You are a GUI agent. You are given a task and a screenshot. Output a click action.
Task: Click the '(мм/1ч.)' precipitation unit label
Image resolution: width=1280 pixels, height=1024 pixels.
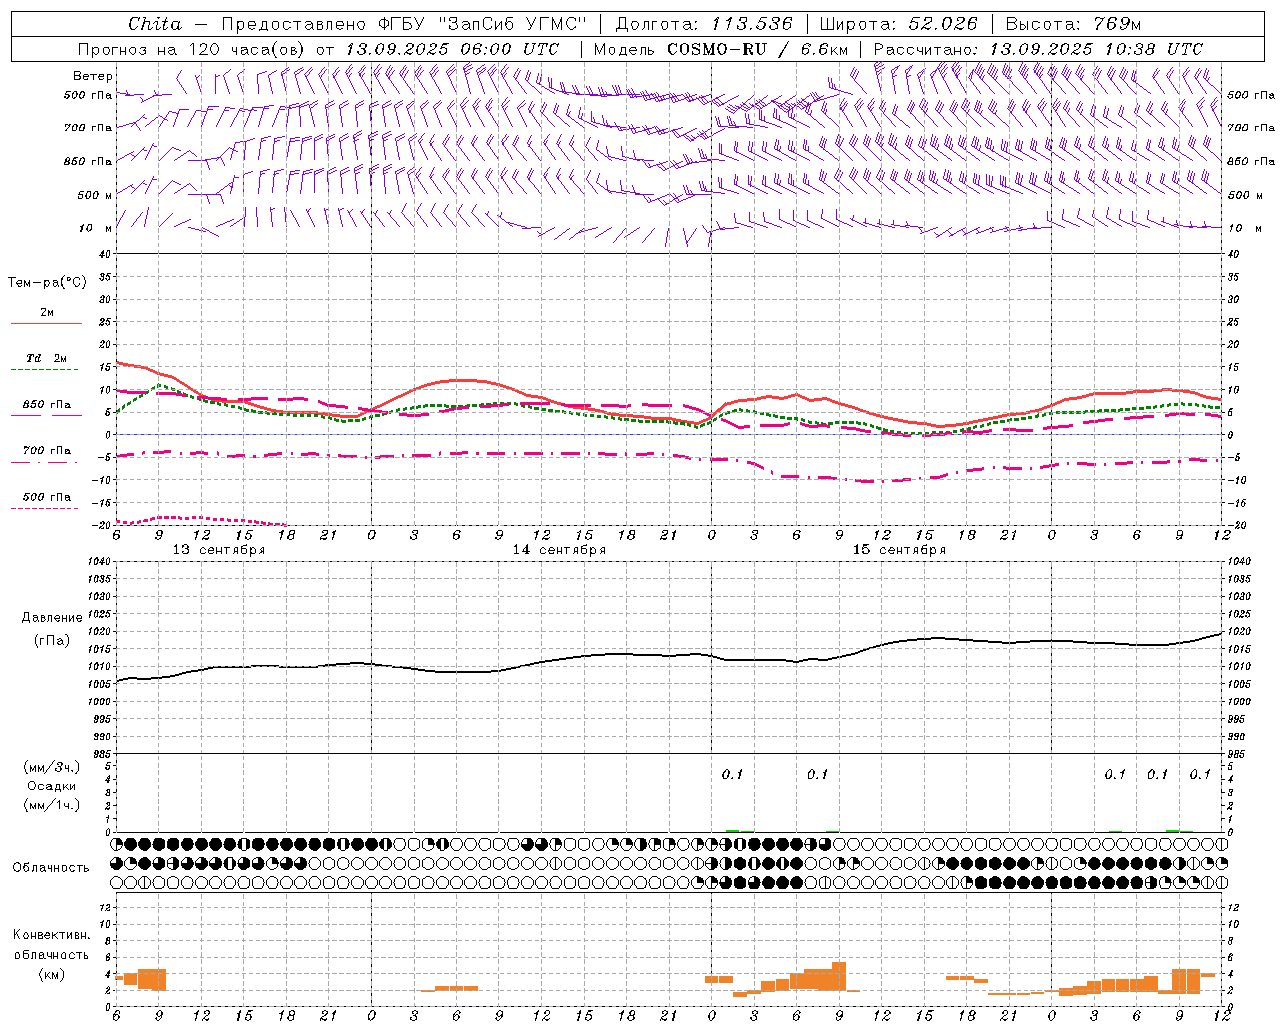(x=52, y=805)
